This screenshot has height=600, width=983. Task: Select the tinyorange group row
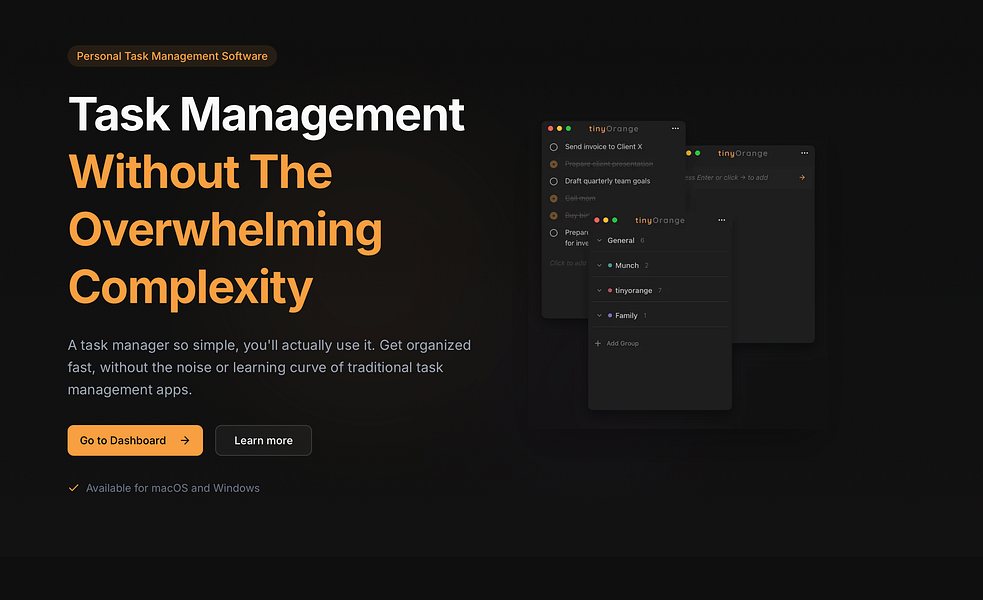pyautogui.click(x=660, y=290)
